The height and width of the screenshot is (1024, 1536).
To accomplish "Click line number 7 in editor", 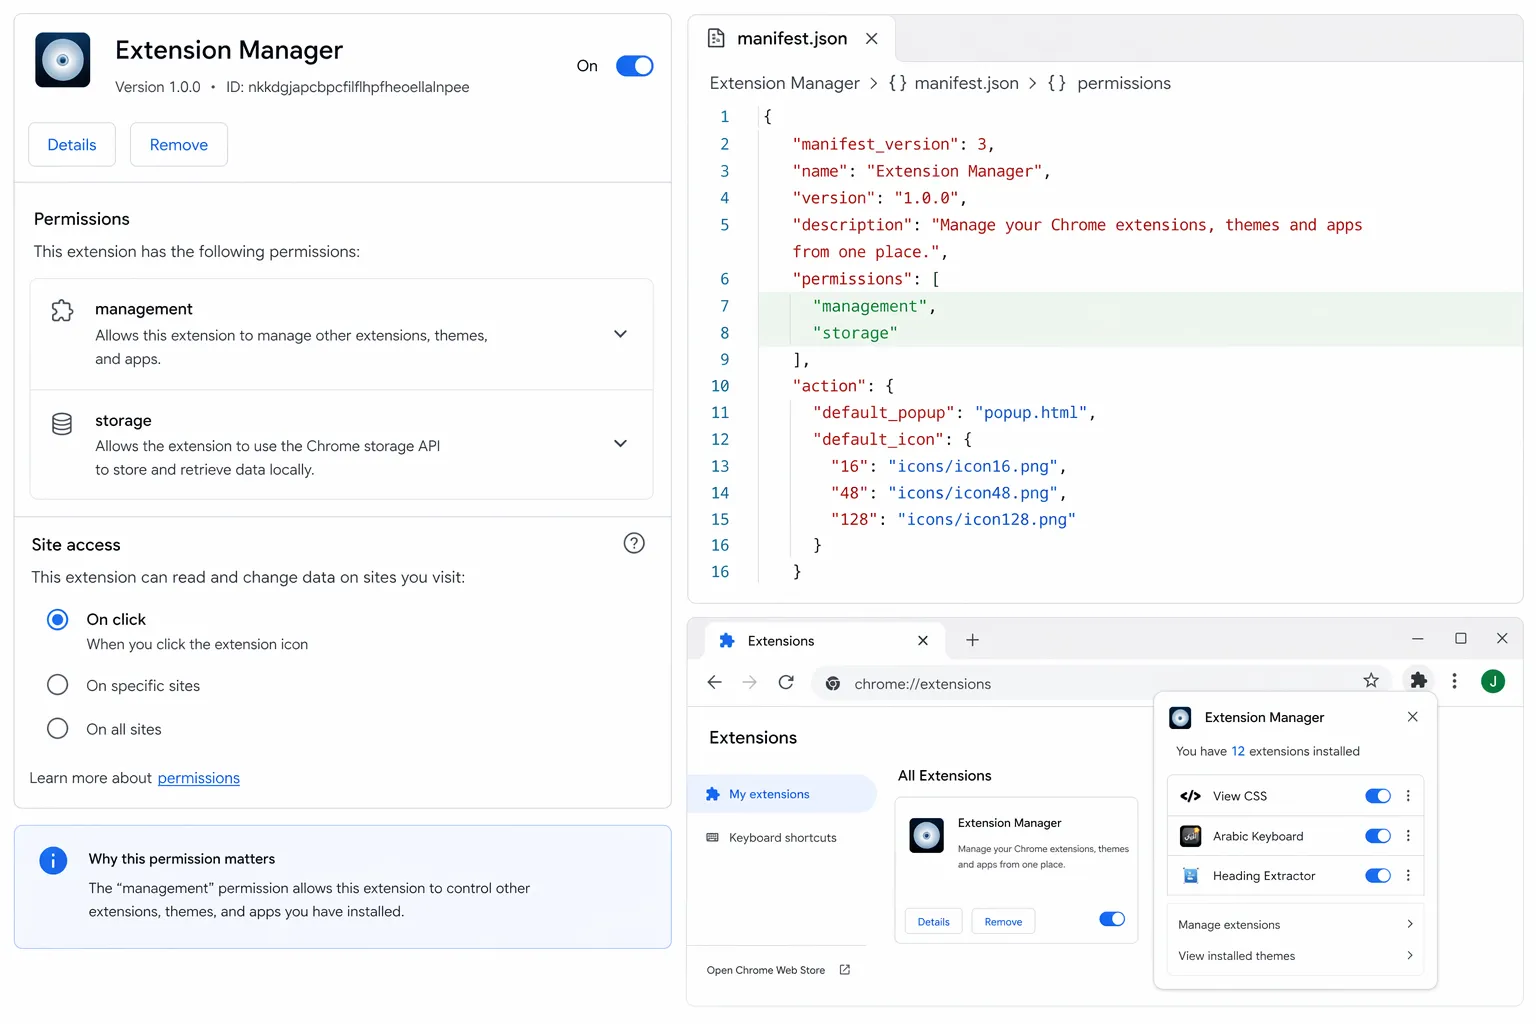I will 725,306.
